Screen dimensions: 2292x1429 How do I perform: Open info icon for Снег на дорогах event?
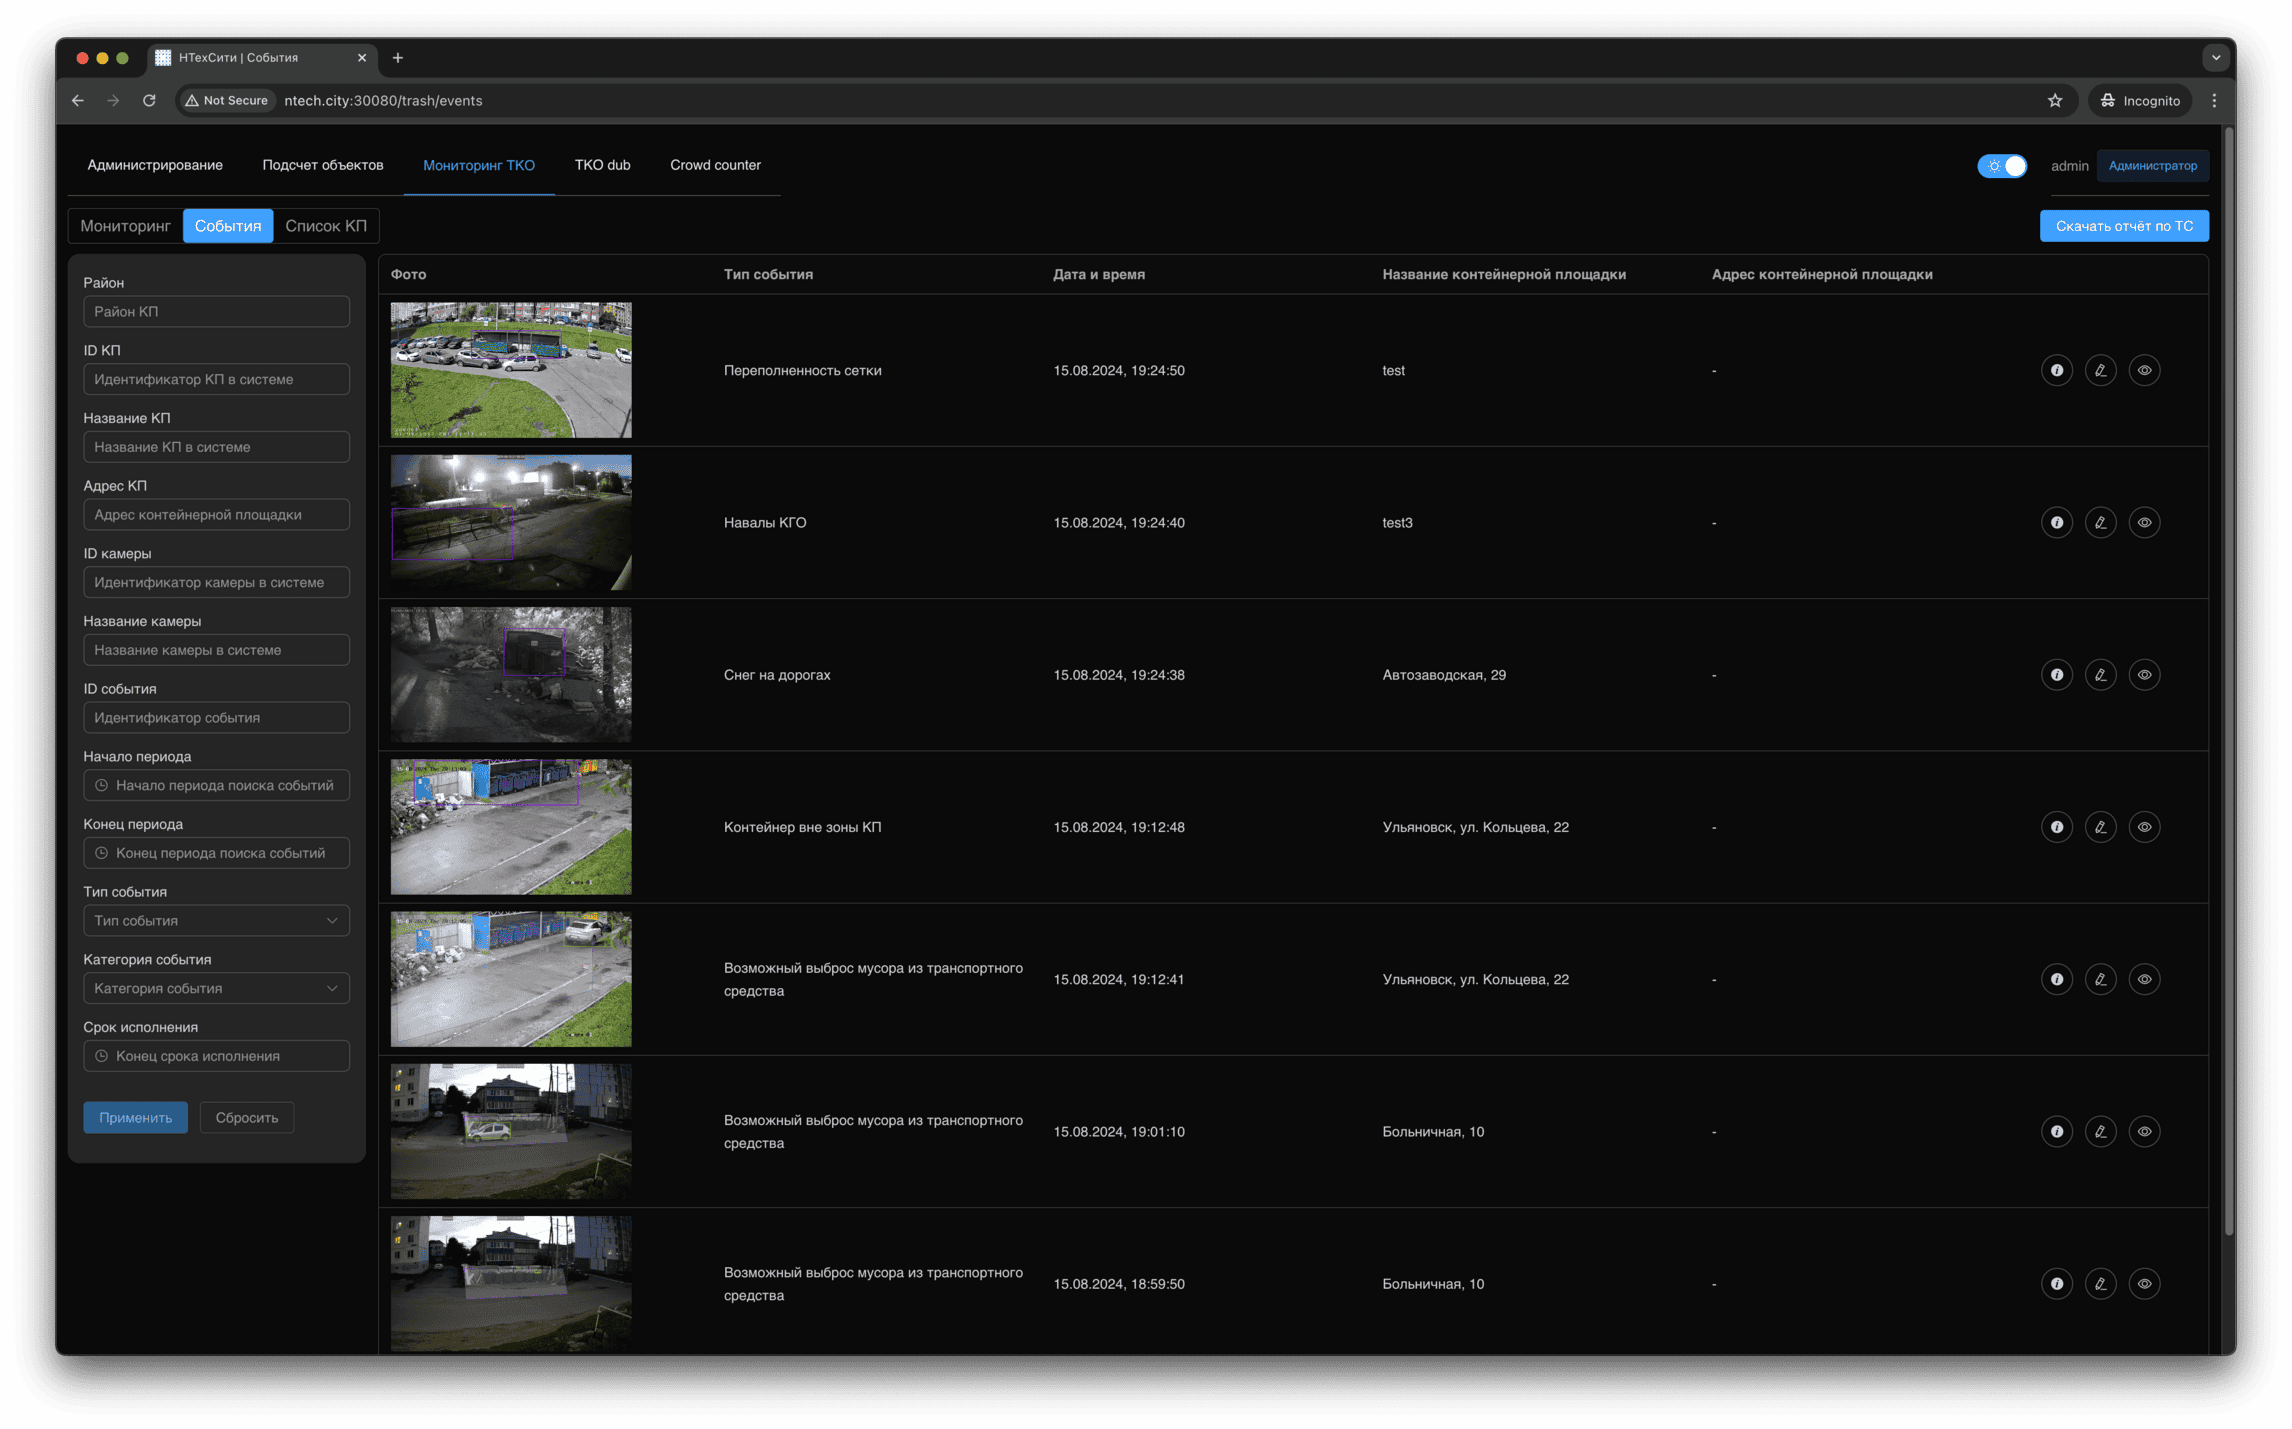click(2056, 675)
